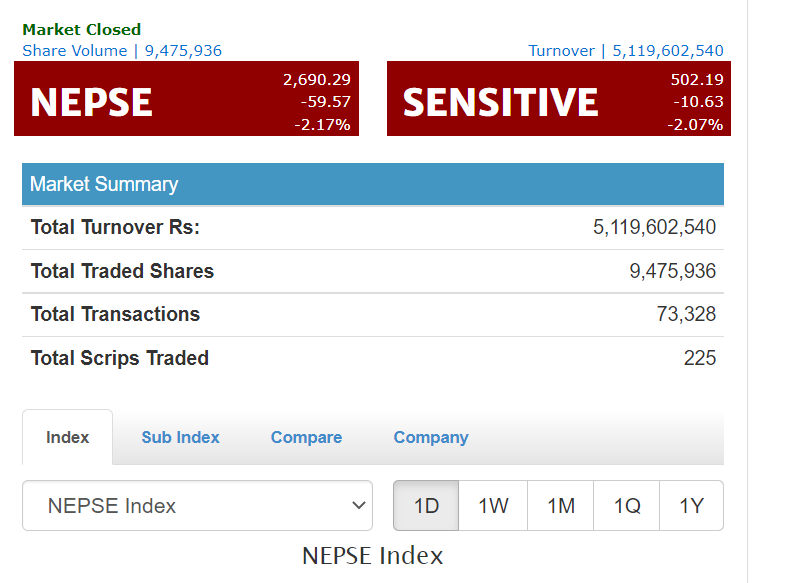The image size is (787, 583).
Task: Switch to the Index tab
Action: (x=67, y=437)
